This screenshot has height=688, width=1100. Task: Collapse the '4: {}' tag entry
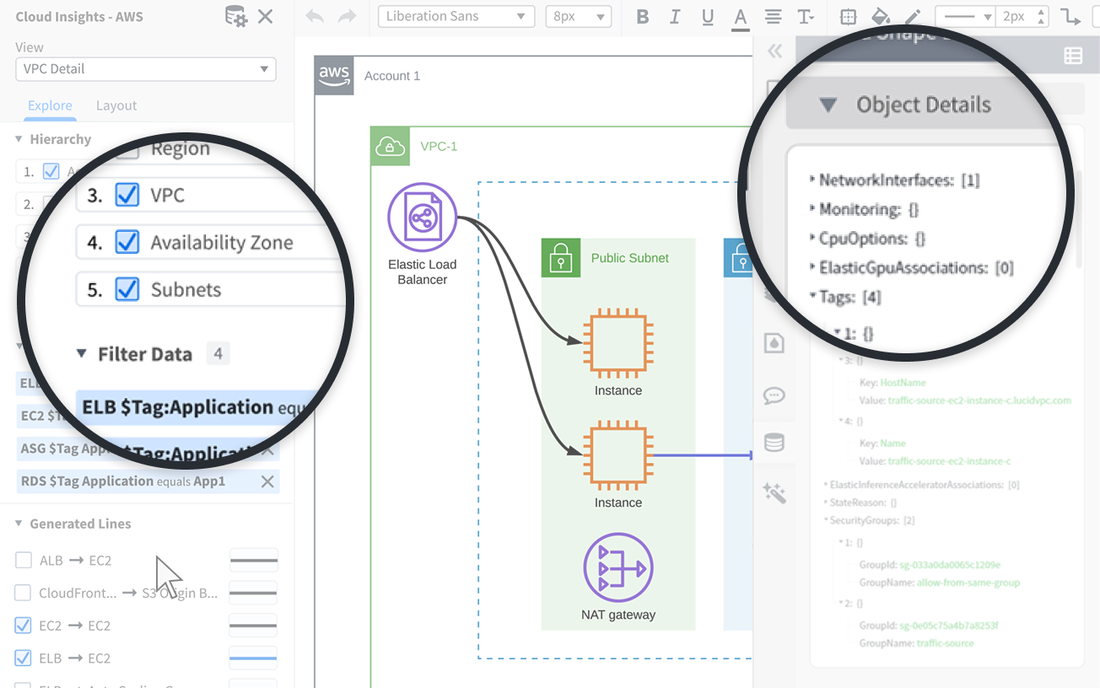pyautogui.click(x=840, y=421)
